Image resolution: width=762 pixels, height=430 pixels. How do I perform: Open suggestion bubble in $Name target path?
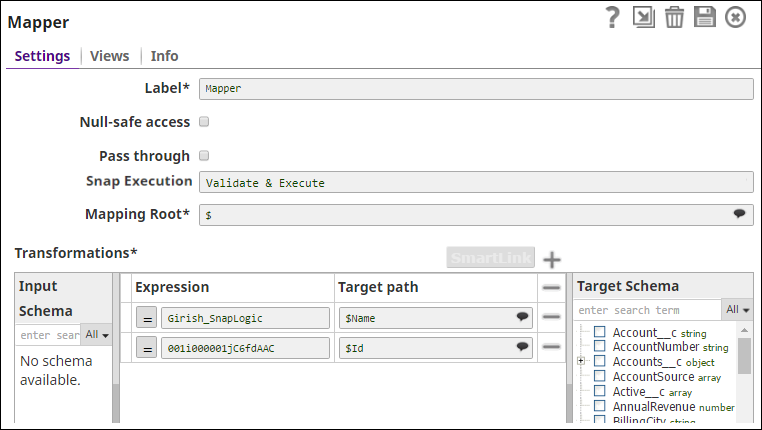click(522, 317)
